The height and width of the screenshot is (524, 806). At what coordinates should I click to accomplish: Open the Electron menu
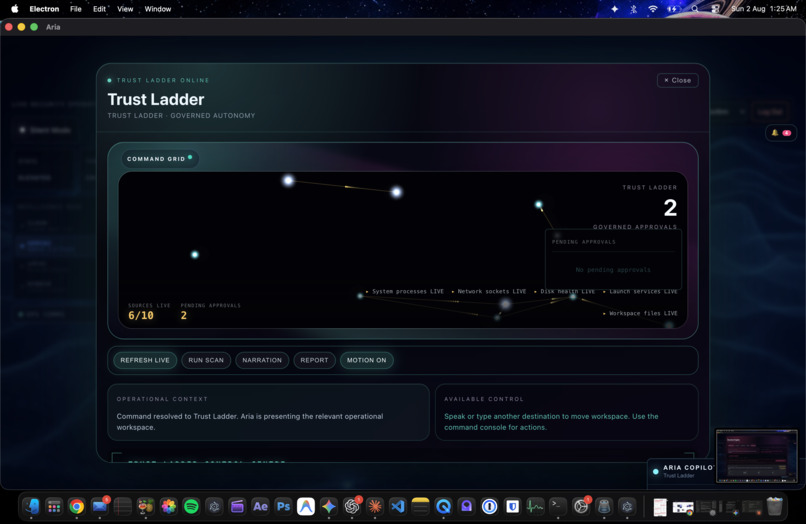[x=44, y=9]
